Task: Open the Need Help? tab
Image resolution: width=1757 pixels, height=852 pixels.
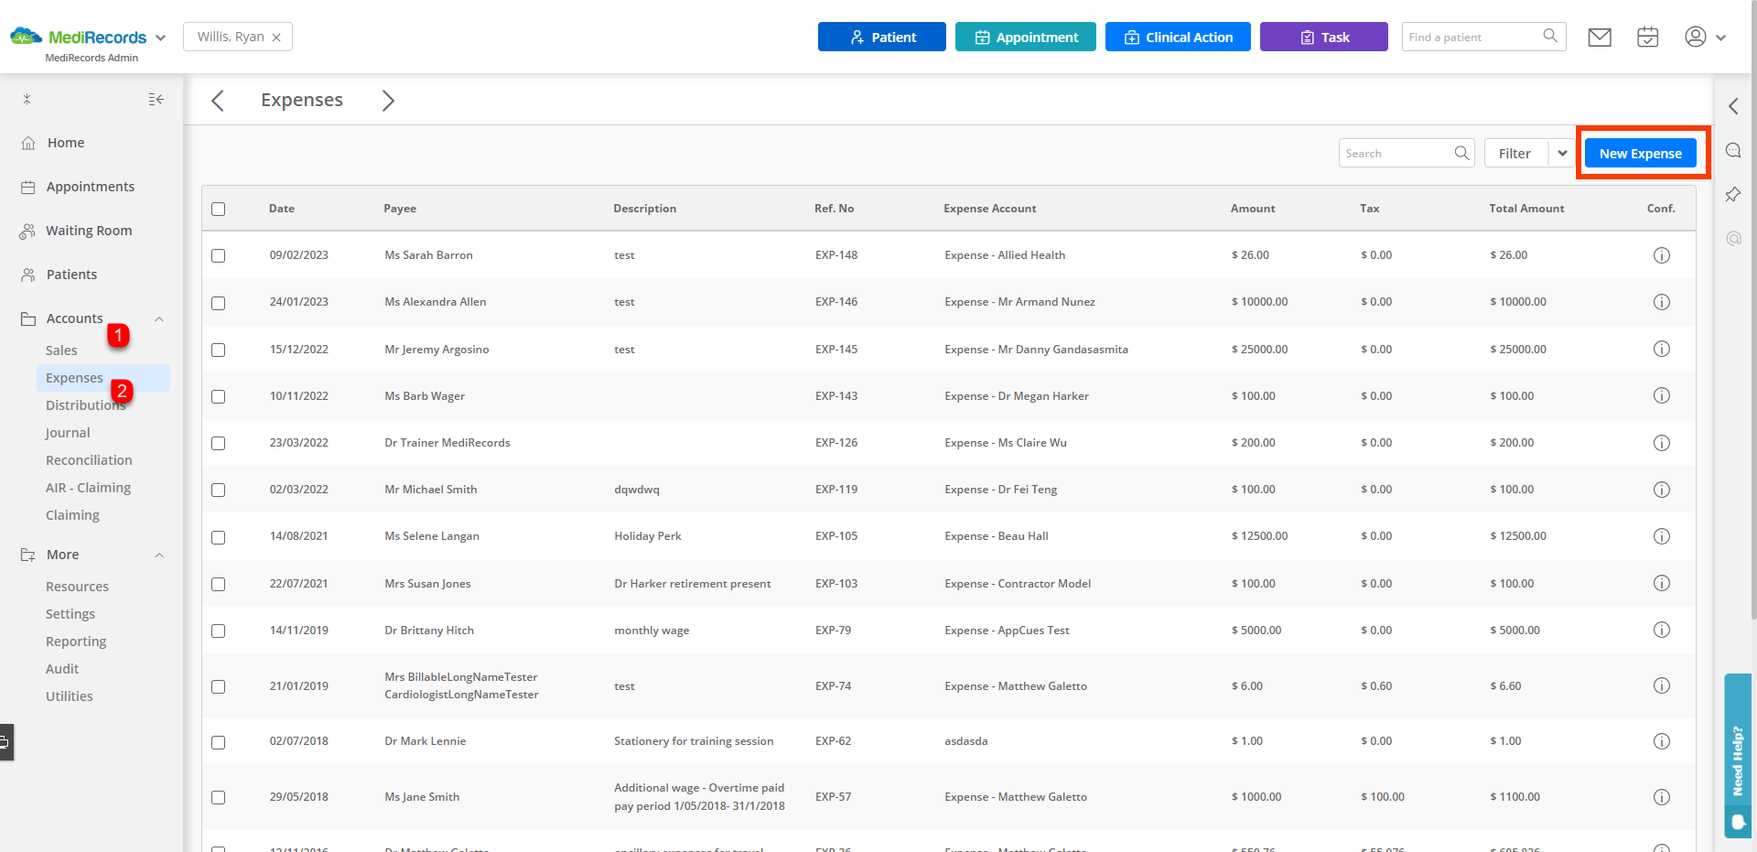Action: [x=1738, y=755]
